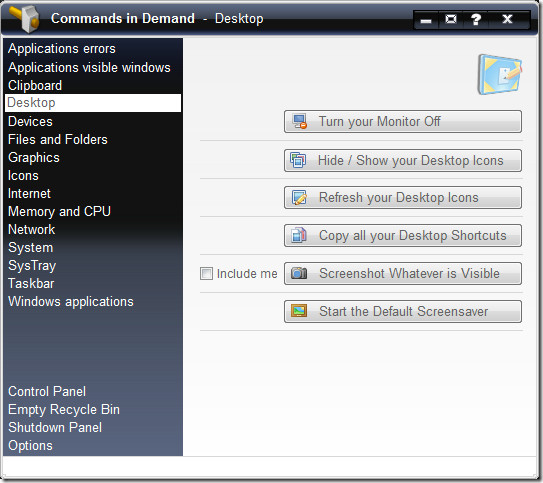
Task: Click the picture icon on Start the Default Screensaver
Action: coord(299,311)
